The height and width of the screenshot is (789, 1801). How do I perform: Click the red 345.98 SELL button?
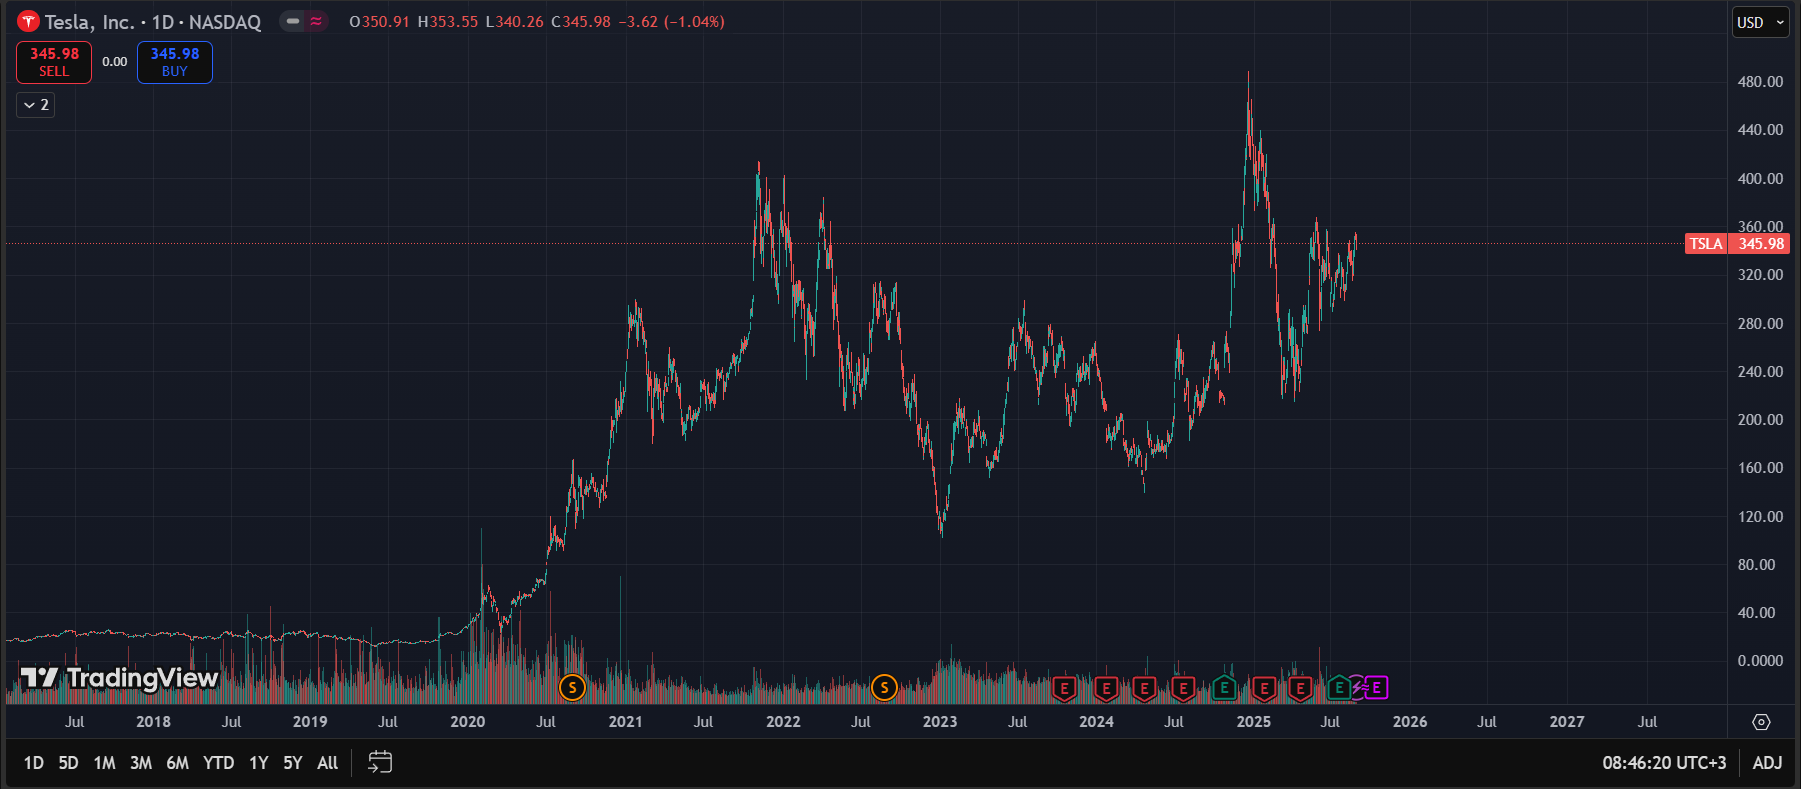[x=54, y=62]
